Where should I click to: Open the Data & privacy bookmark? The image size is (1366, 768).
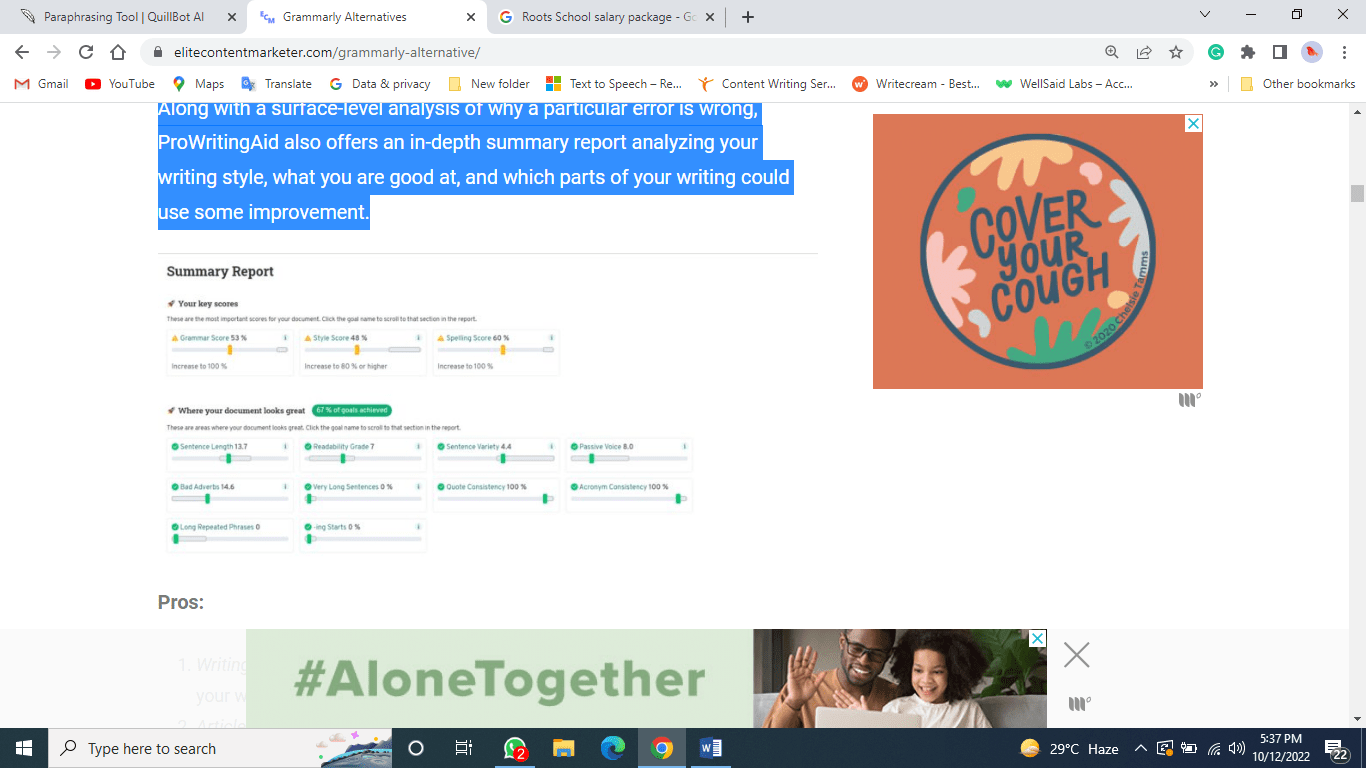[380, 84]
